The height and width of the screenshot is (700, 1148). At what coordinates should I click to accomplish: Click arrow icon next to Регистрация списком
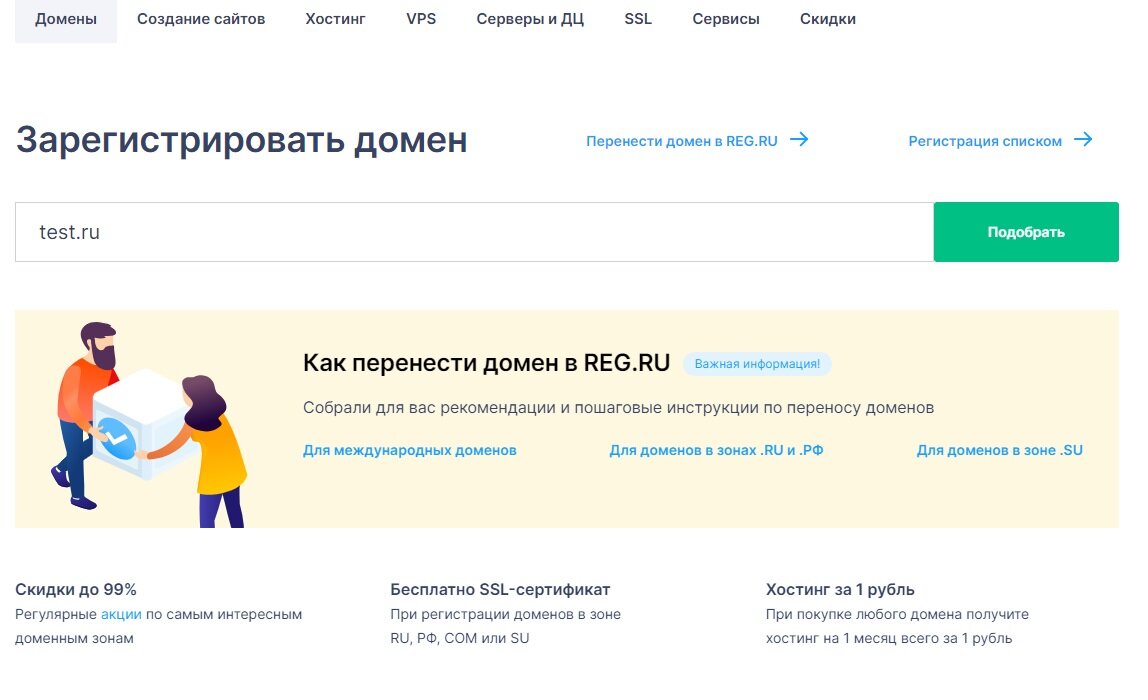pos(1084,139)
